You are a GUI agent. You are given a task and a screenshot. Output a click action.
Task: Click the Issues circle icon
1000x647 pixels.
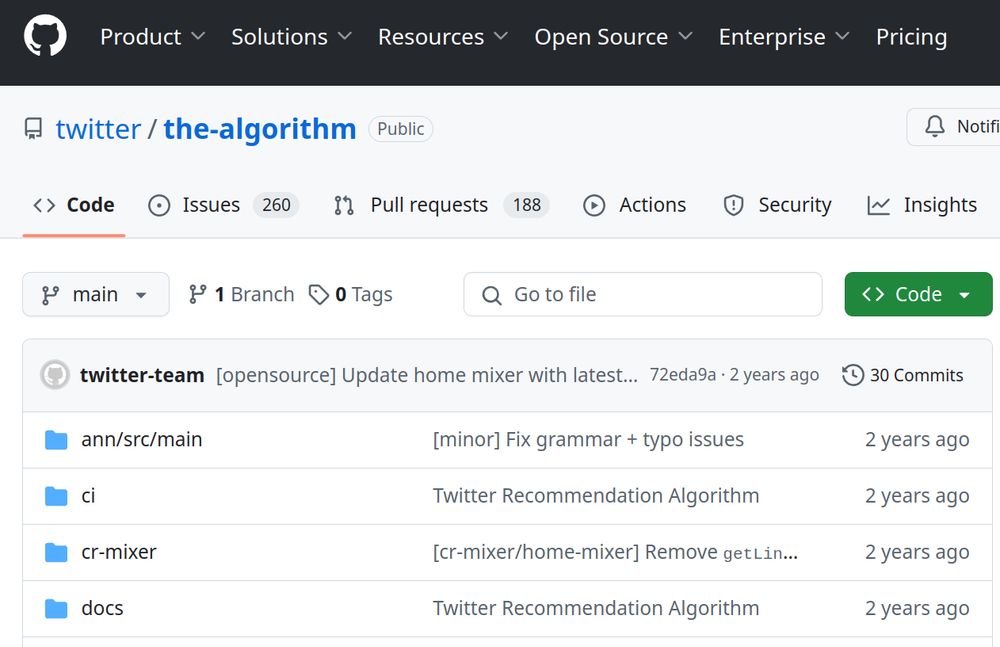(x=159, y=205)
